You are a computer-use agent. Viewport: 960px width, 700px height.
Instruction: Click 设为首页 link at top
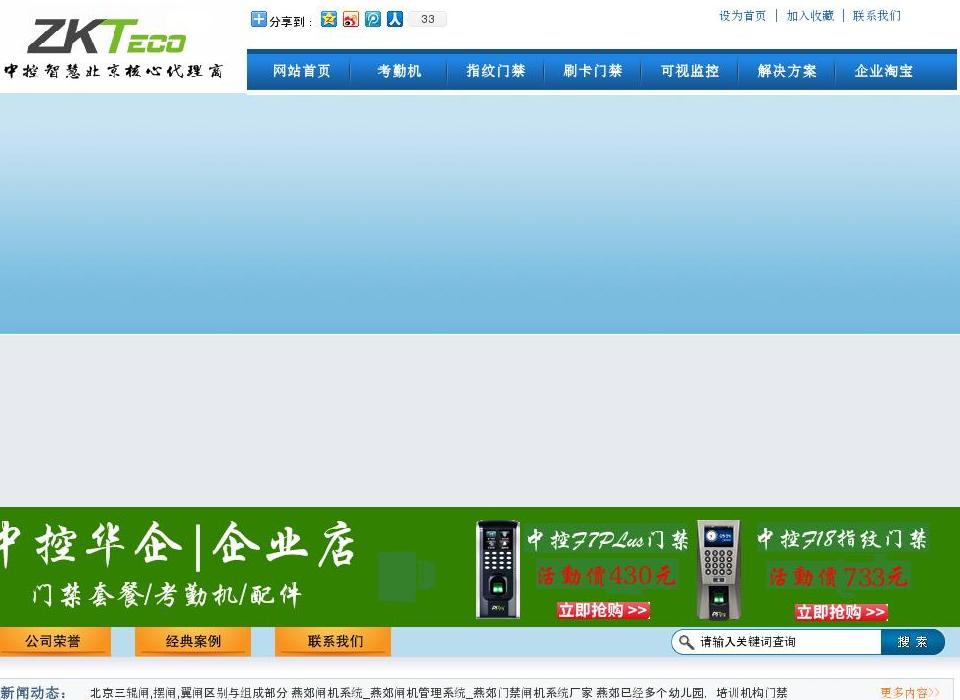point(742,16)
